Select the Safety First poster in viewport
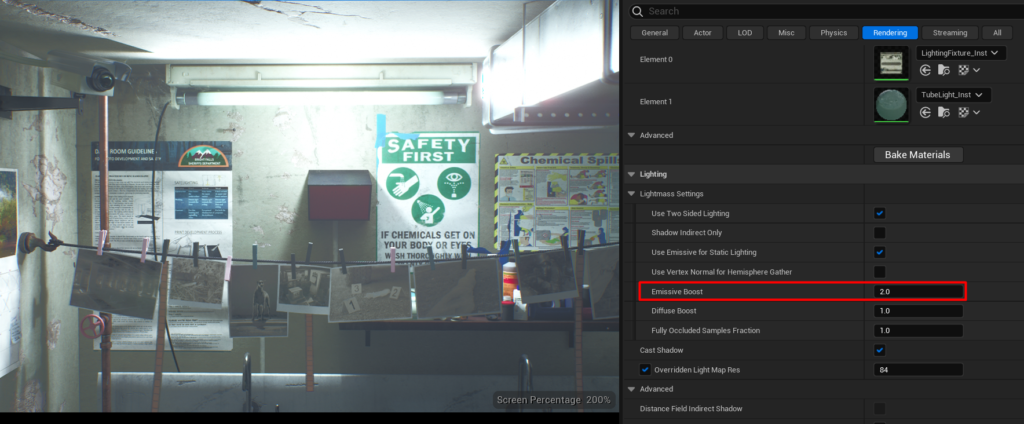This screenshot has height=424, width=1024. click(428, 196)
